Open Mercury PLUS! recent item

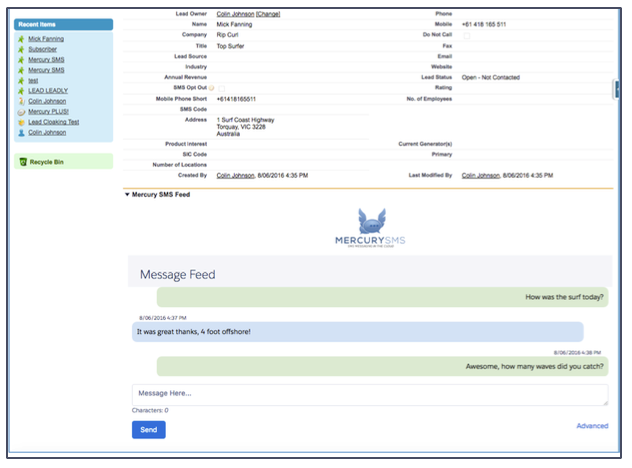click(48, 112)
